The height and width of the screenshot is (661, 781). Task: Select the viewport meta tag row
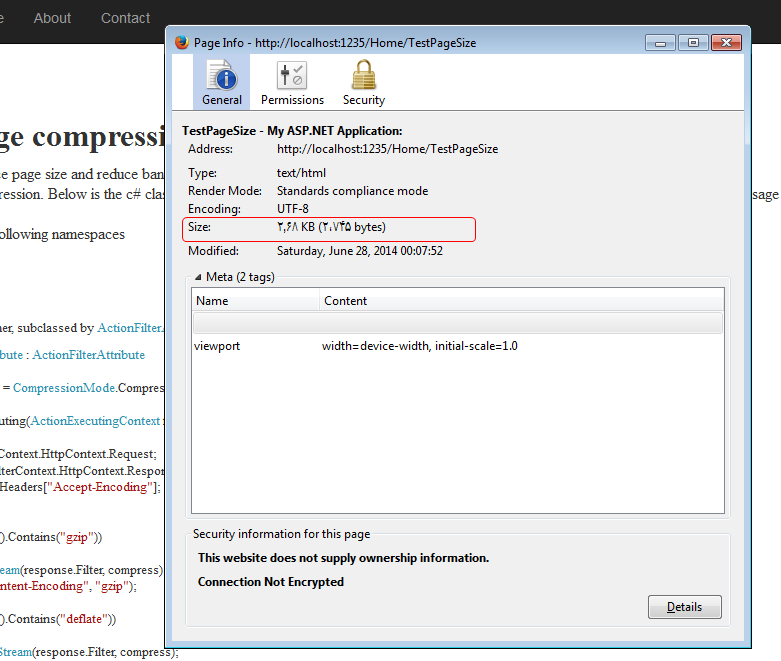click(456, 346)
